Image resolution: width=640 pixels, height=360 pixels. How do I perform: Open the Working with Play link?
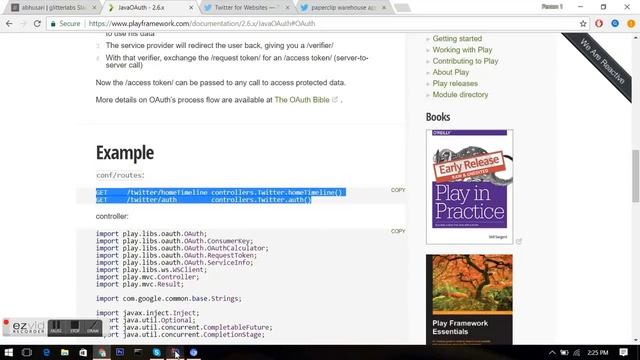[x=462, y=50]
